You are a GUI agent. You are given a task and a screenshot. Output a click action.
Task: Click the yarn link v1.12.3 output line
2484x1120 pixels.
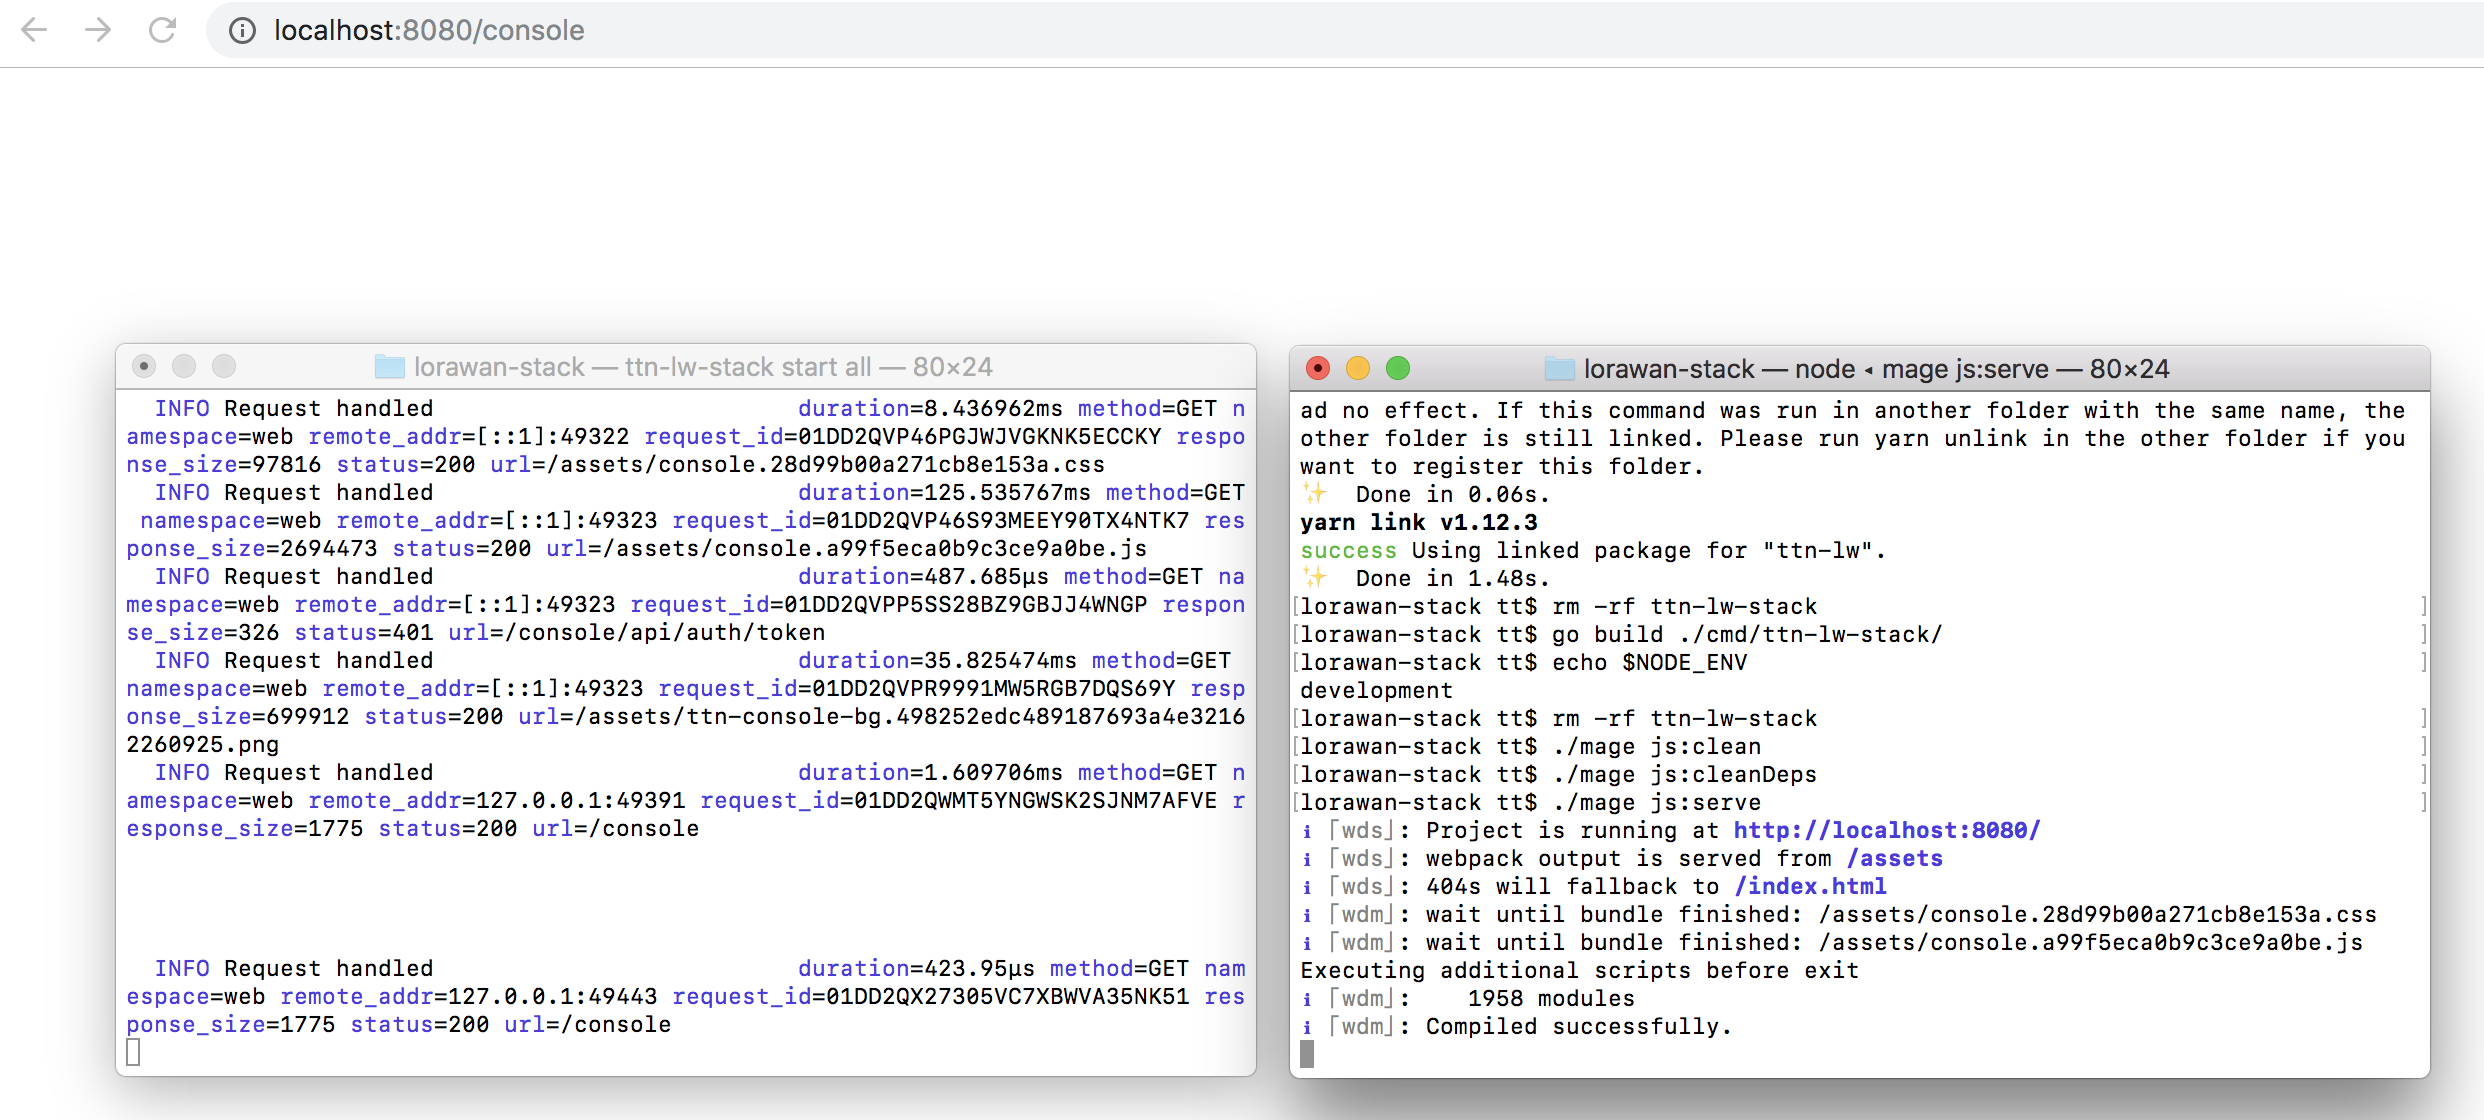1419,522
